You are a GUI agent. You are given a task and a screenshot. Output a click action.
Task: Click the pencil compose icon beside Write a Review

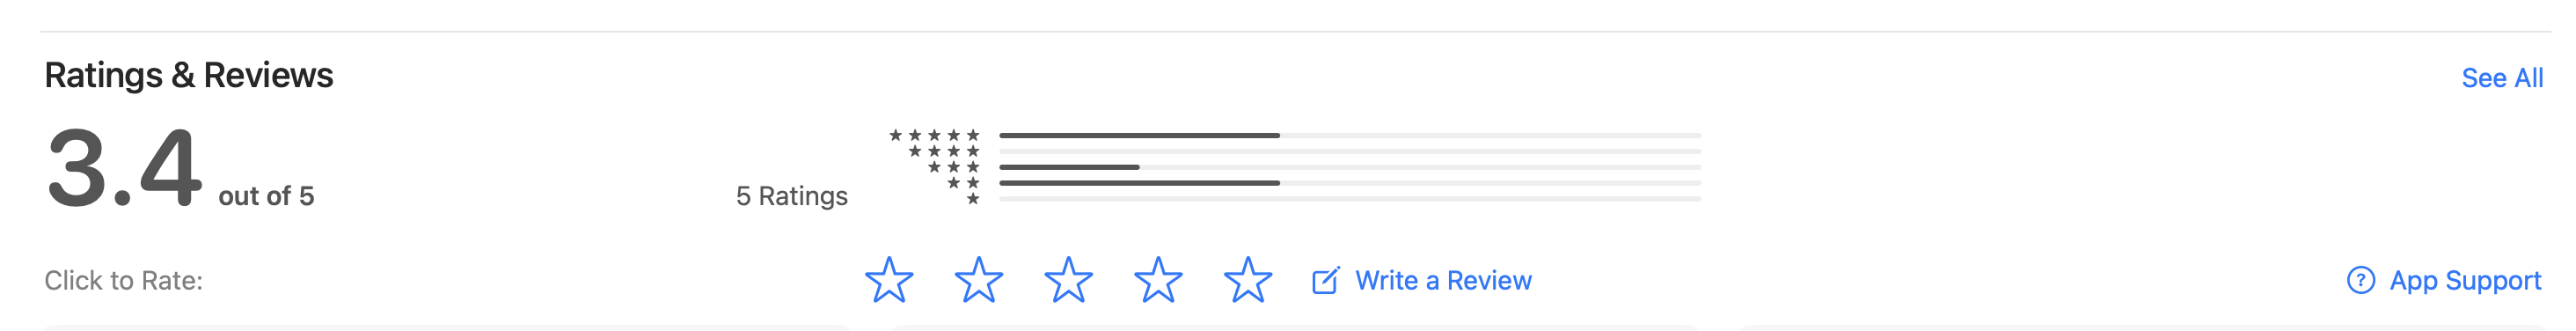click(x=1325, y=281)
